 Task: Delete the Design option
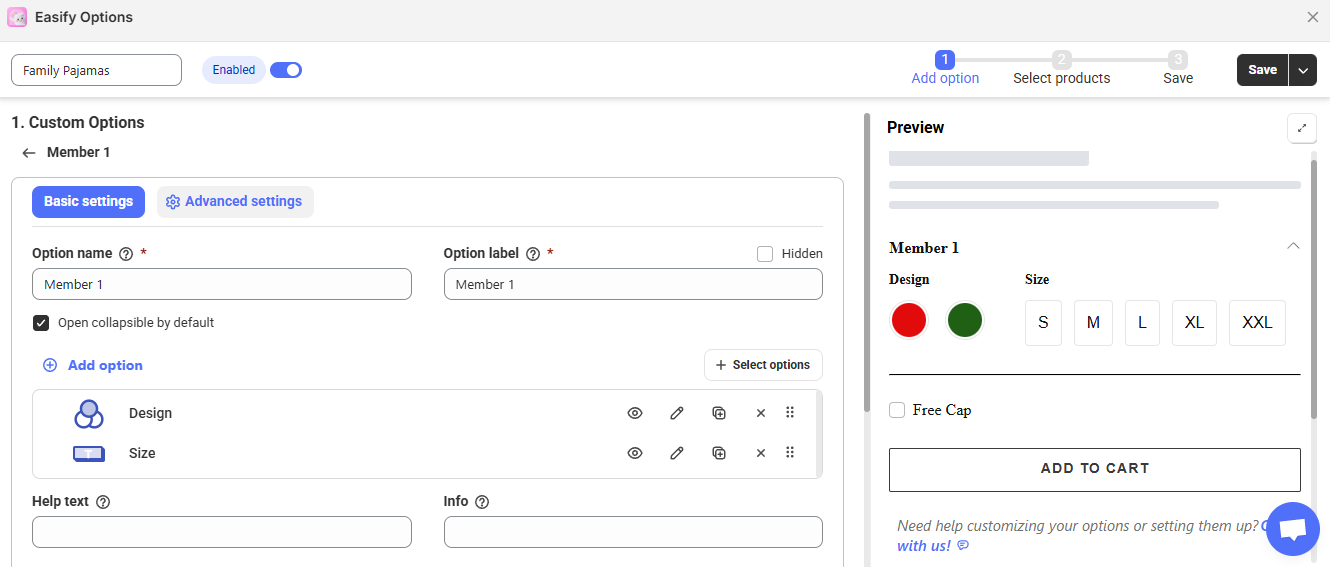pos(760,413)
